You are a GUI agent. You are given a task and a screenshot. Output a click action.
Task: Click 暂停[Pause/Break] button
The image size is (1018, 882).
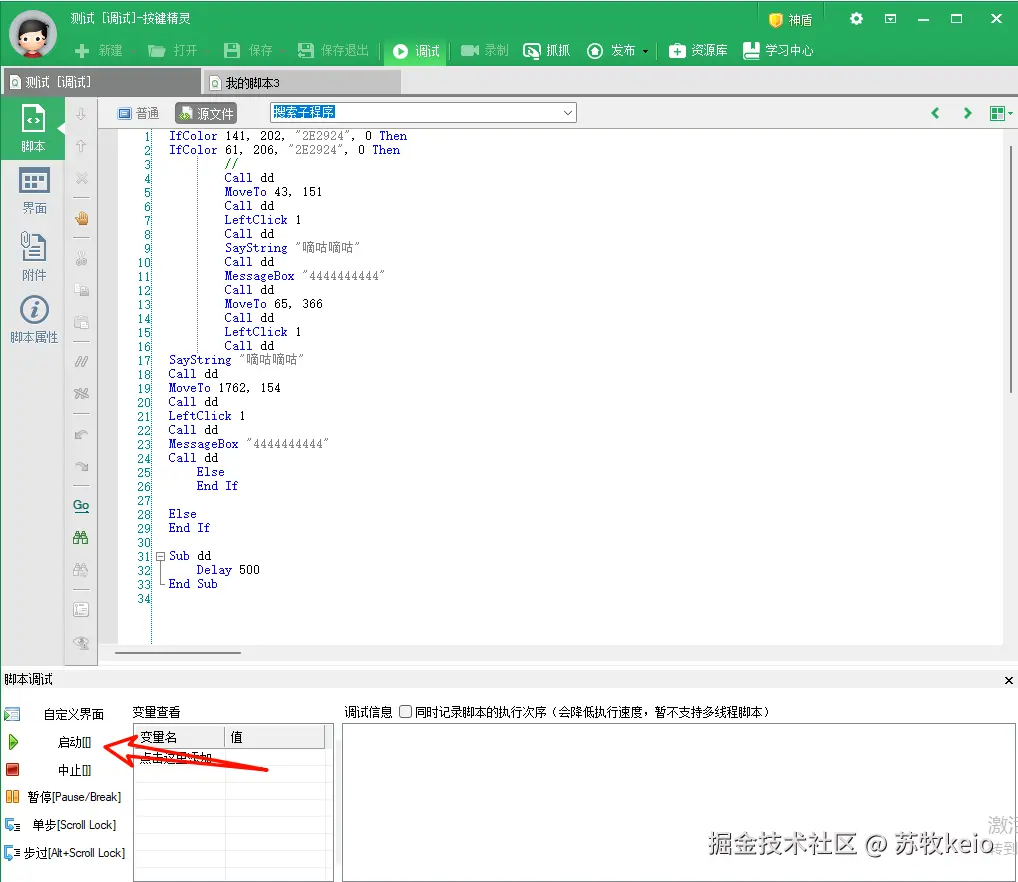point(63,797)
